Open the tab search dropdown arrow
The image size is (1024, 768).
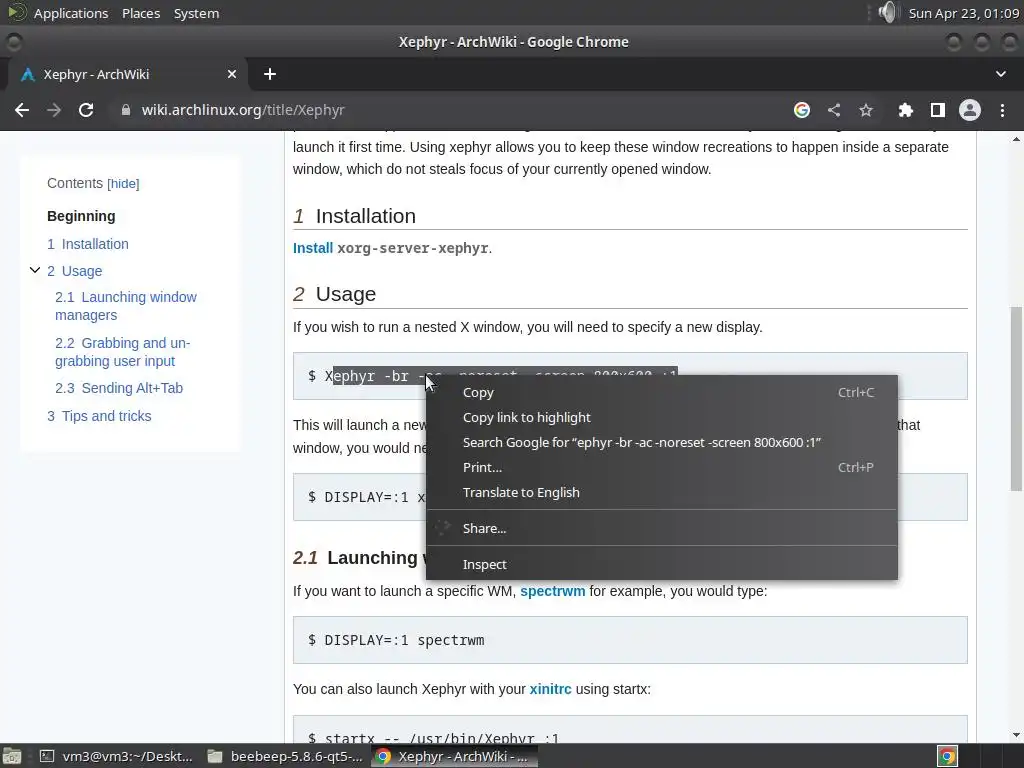point(1000,74)
